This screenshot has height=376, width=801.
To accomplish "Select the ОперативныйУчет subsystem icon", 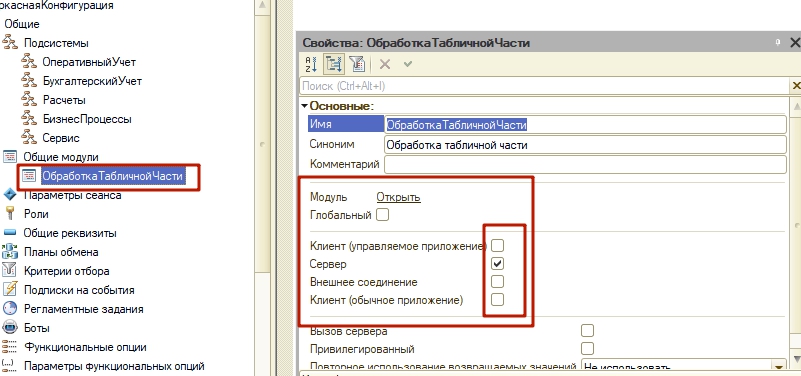I will tap(29, 62).
